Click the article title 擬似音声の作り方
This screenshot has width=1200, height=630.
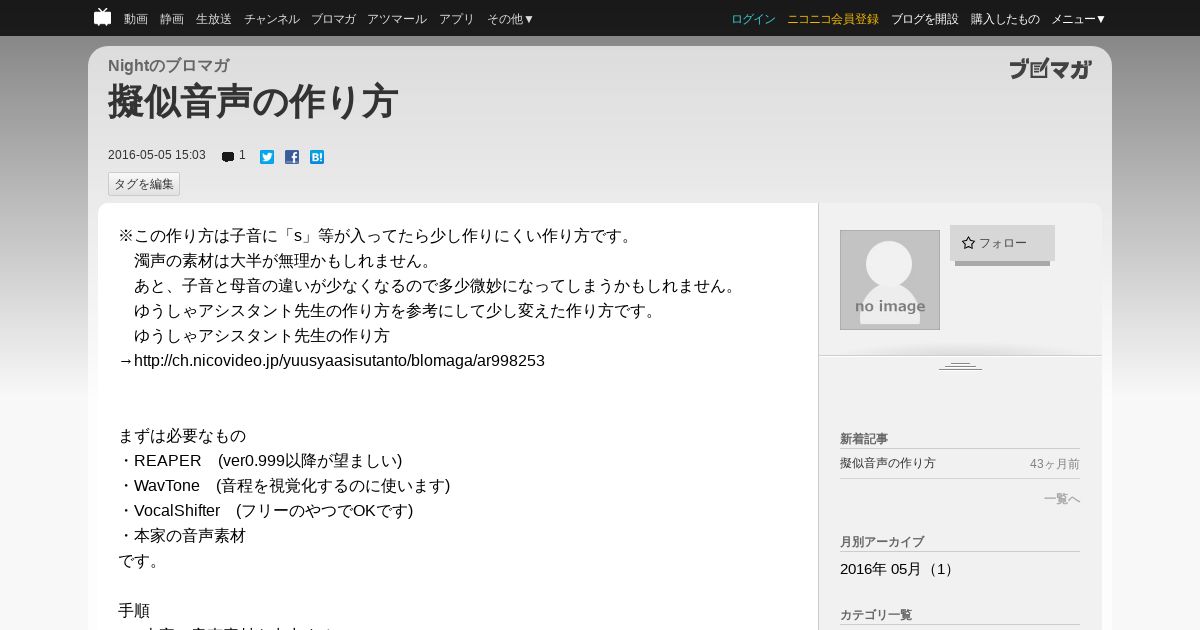(253, 102)
